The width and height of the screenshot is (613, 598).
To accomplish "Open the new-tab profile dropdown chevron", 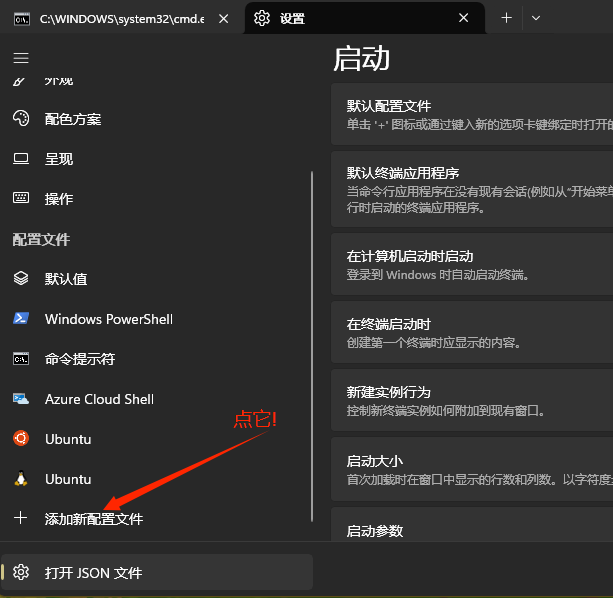I will click(536, 18).
